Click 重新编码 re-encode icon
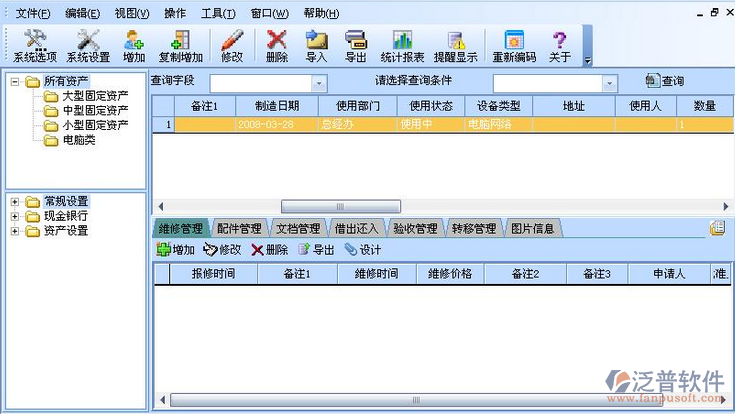 coord(514,46)
